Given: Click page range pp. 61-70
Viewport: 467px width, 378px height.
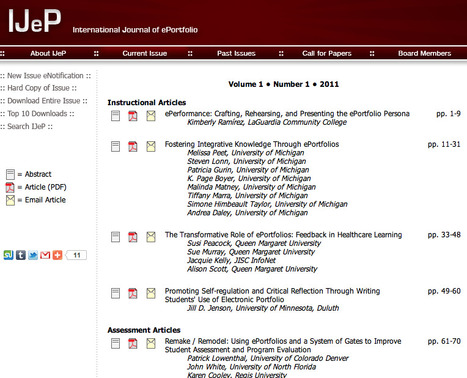Looking at the screenshot, I should pyautogui.click(x=444, y=341).
